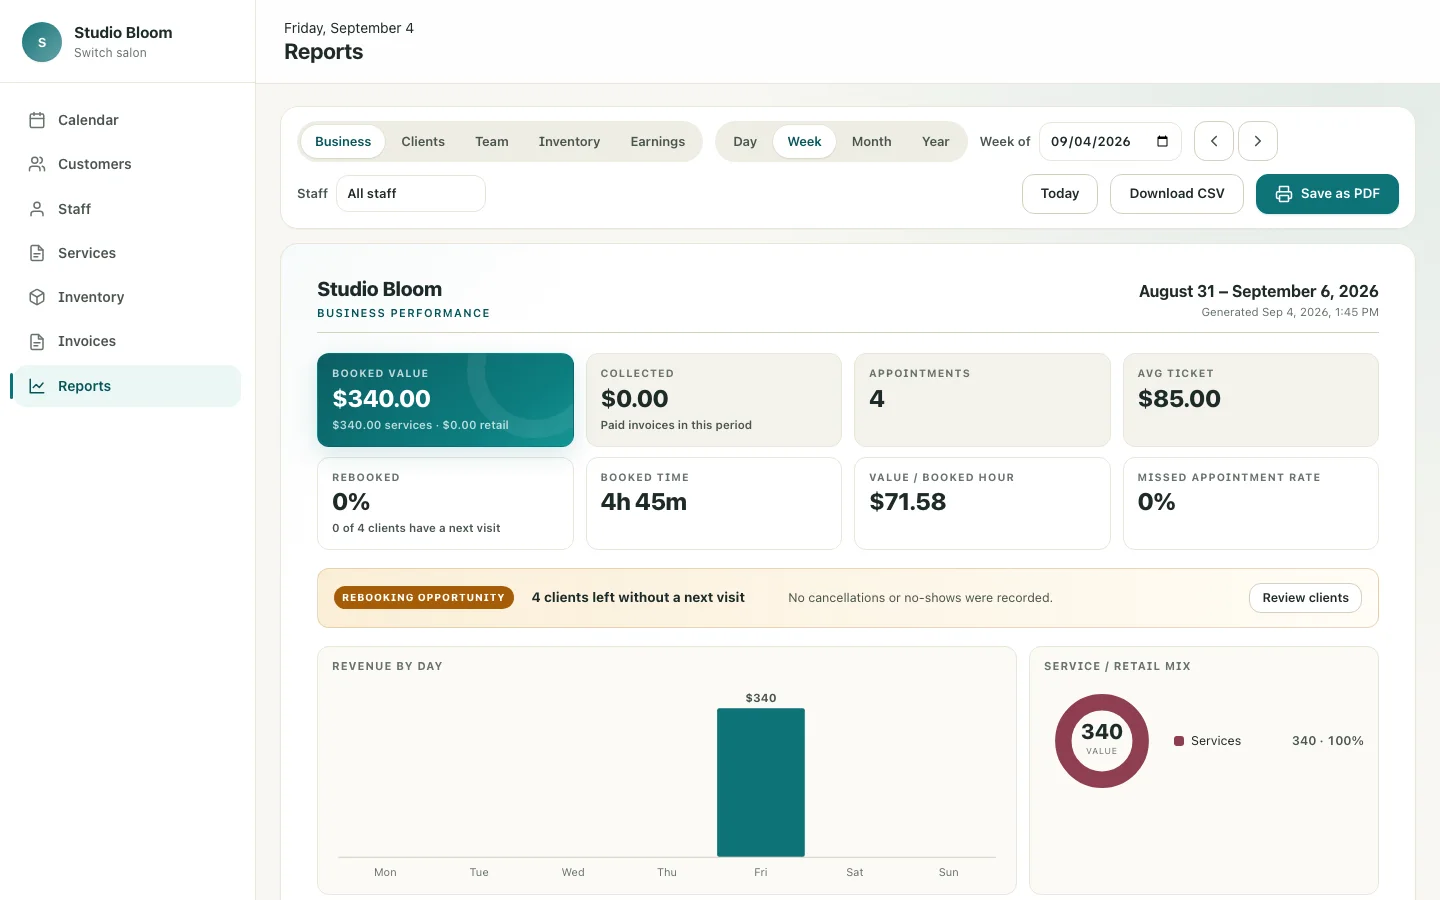Viewport: 1440px width, 900px height.
Task: Switch to the Inventory report tab
Action: pos(569,142)
